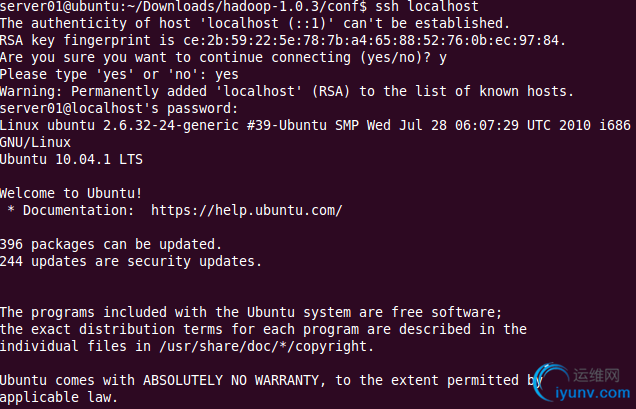
Task: Click the '396 packages can be updated' line
Action: tap(111, 244)
